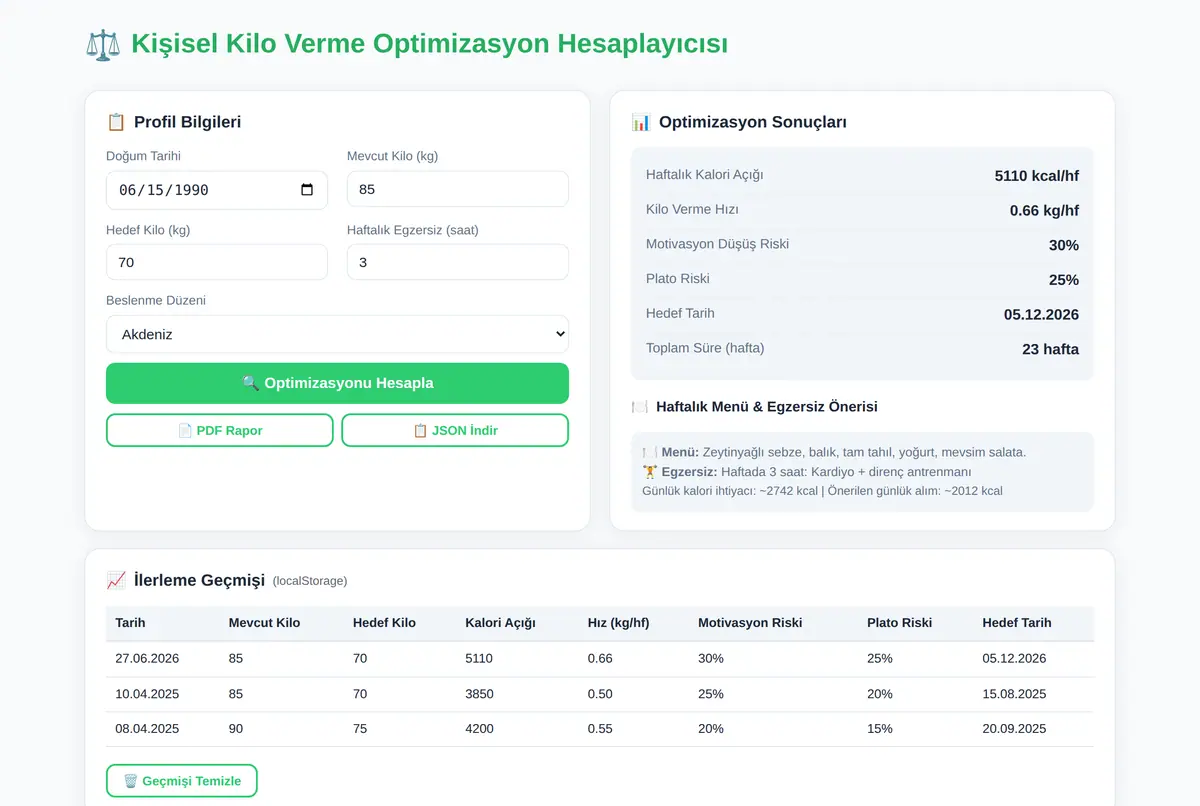This screenshot has height=806, width=1200.
Task: Select the 27.06.2026 history row date
Action: [x=147, y=658]
